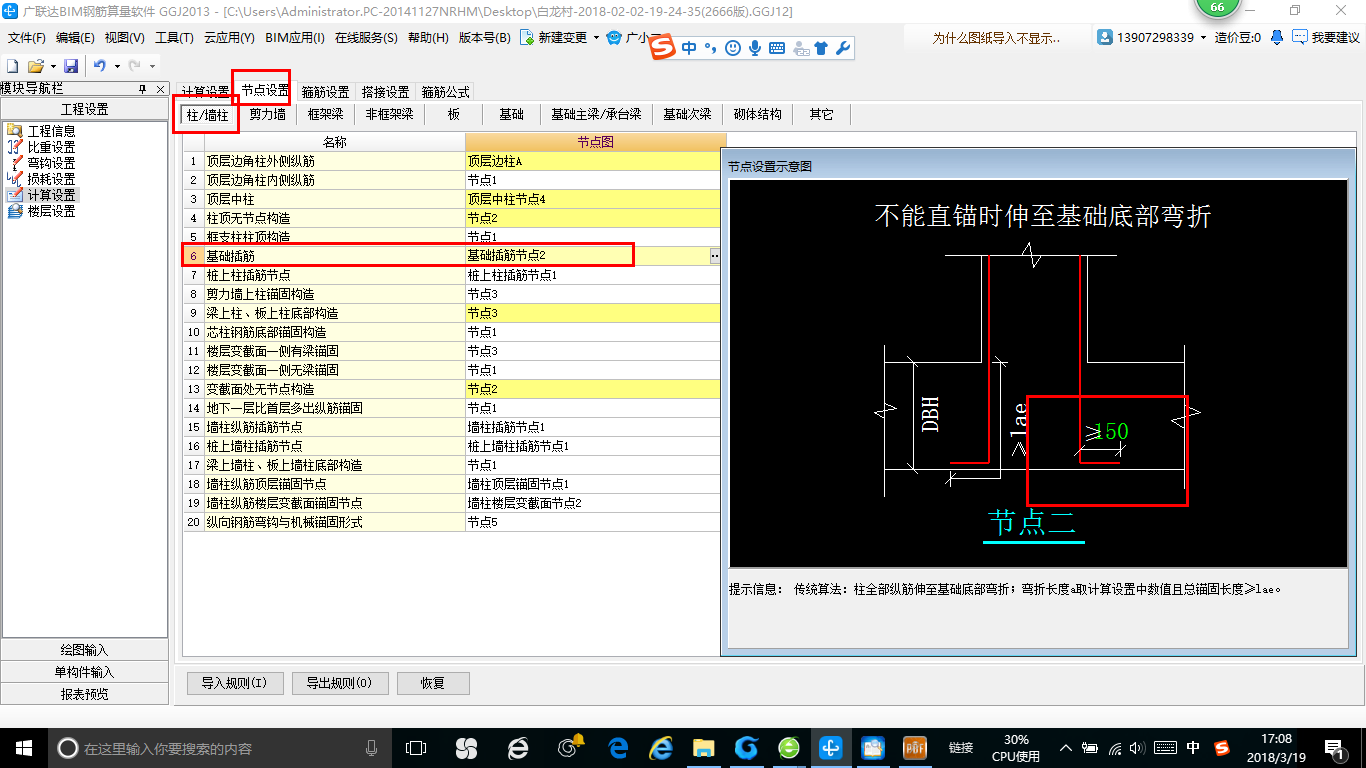Expand the Redo history dropdown arrow
The width and height of the screenshot is (1366, 768).
coord(152,66)
